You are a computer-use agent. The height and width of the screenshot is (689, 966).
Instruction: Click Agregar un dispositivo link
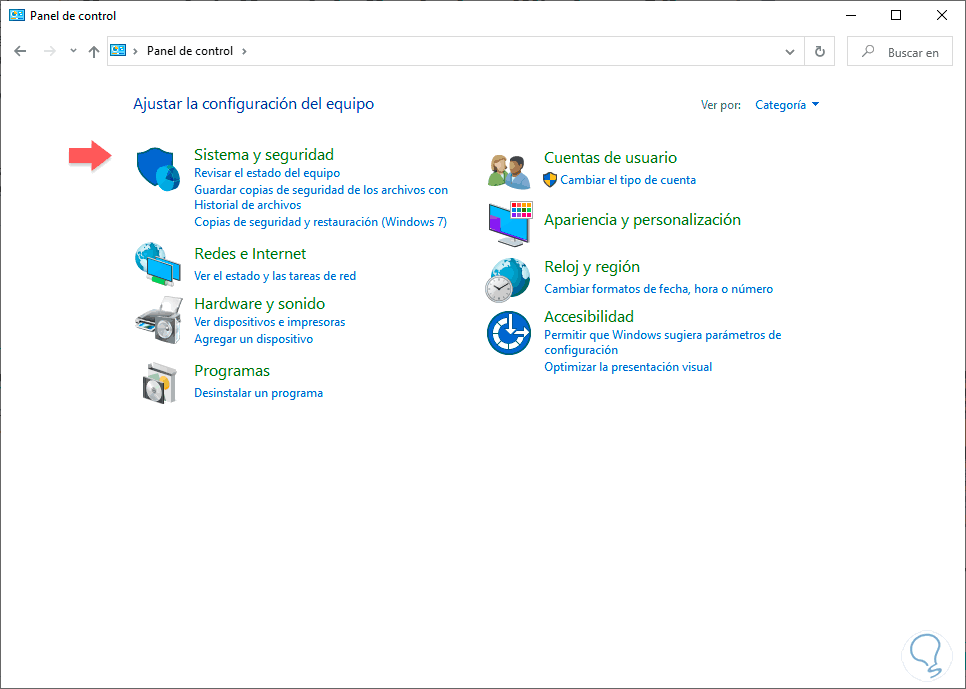[253, 339]
